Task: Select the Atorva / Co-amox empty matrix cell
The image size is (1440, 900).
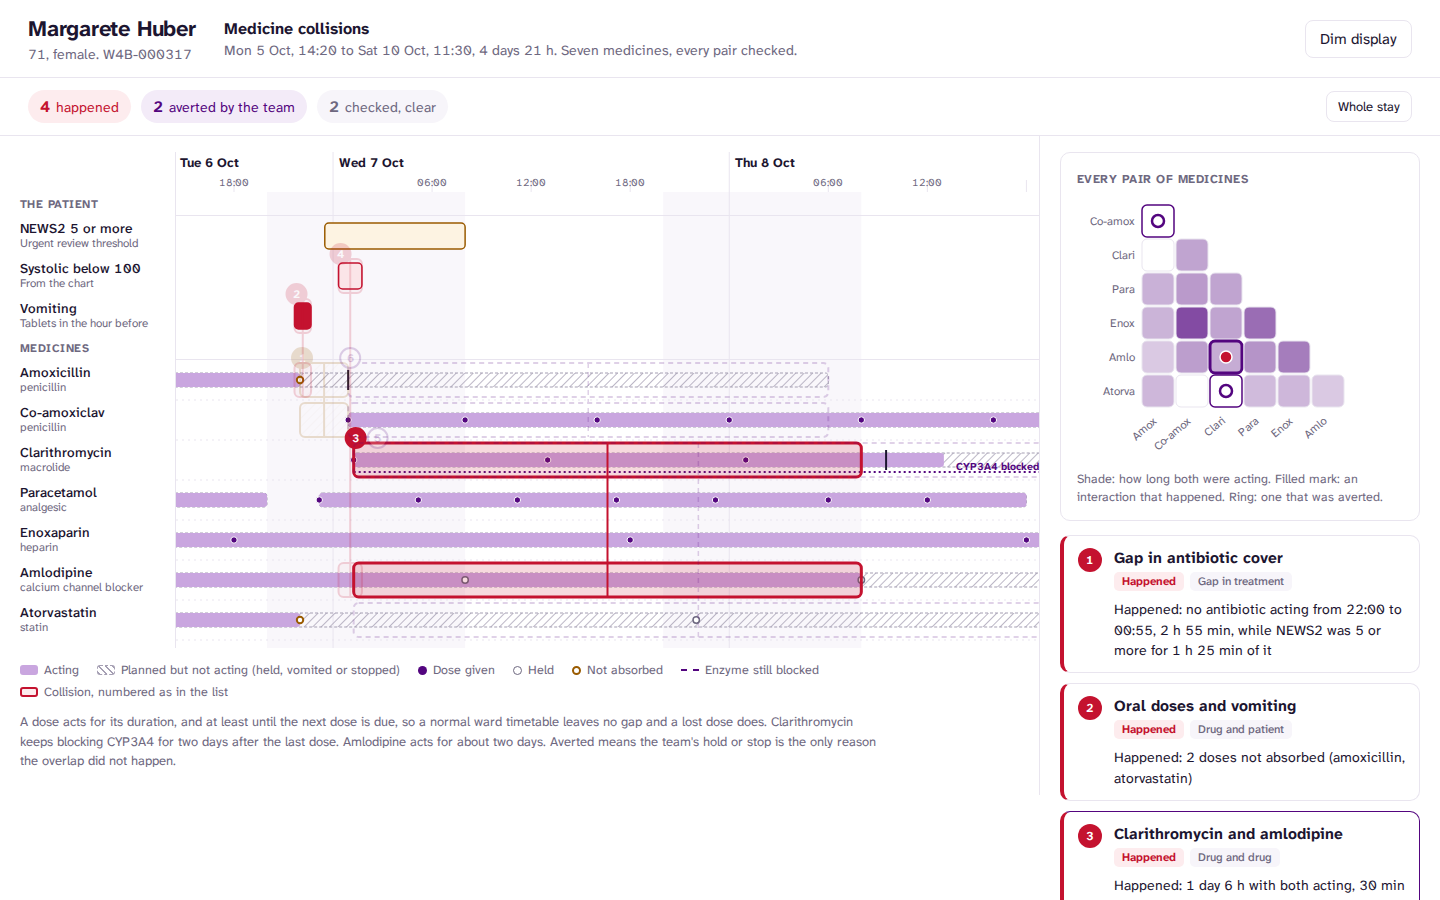Action: click(x=1192, y=391)
